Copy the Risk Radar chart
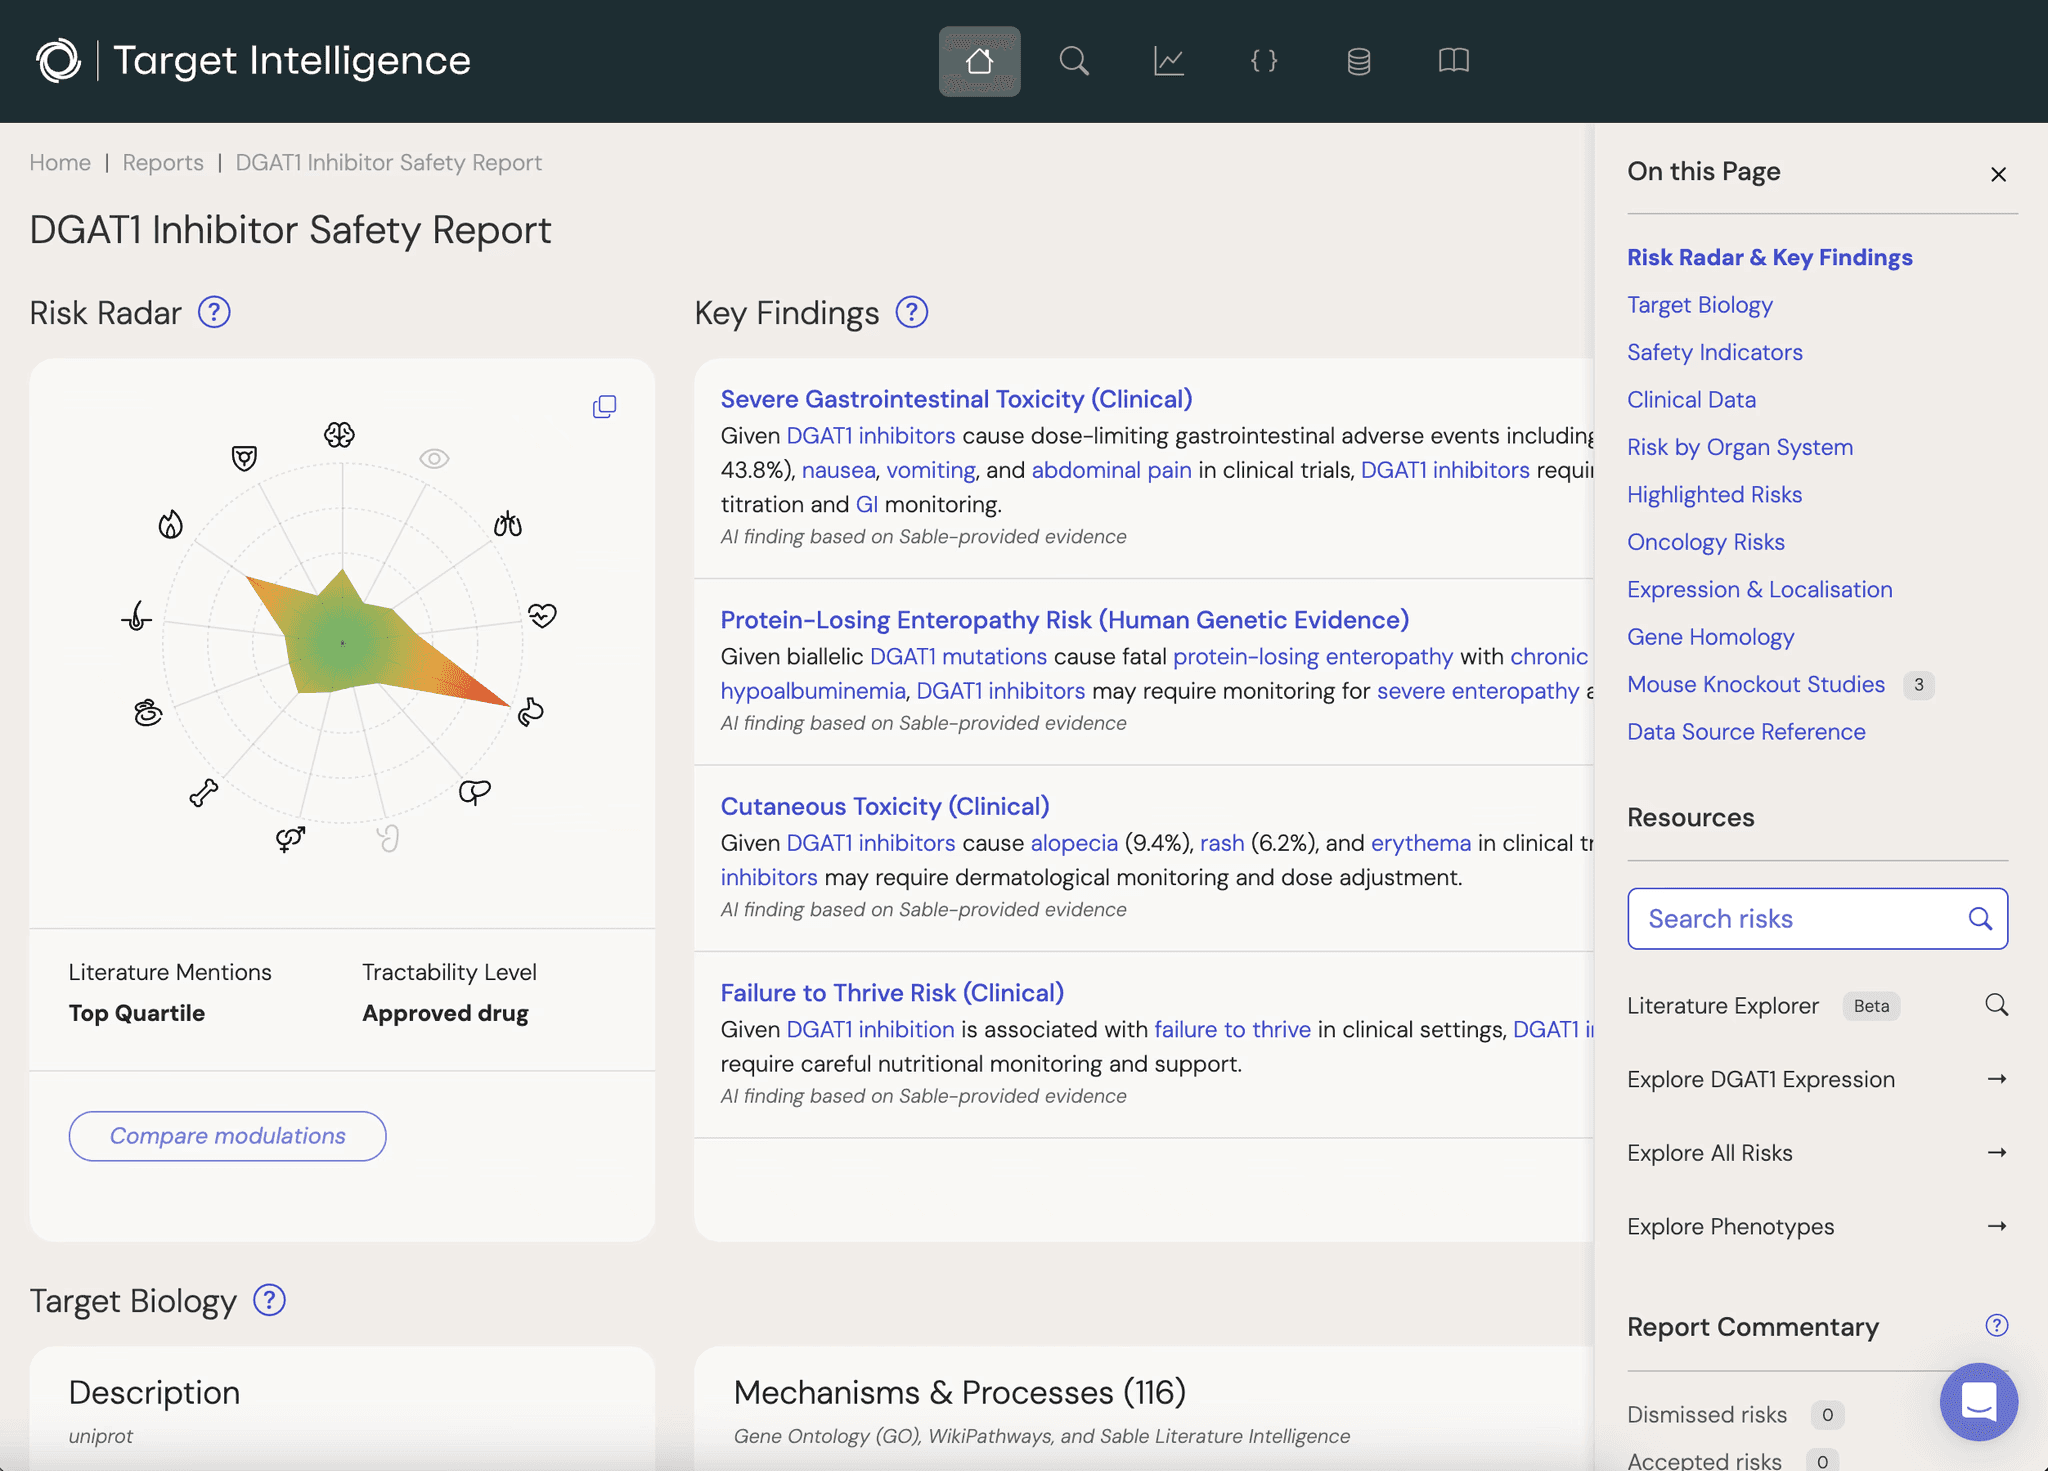The image size is (2048, 1471). tap(604, 406)
